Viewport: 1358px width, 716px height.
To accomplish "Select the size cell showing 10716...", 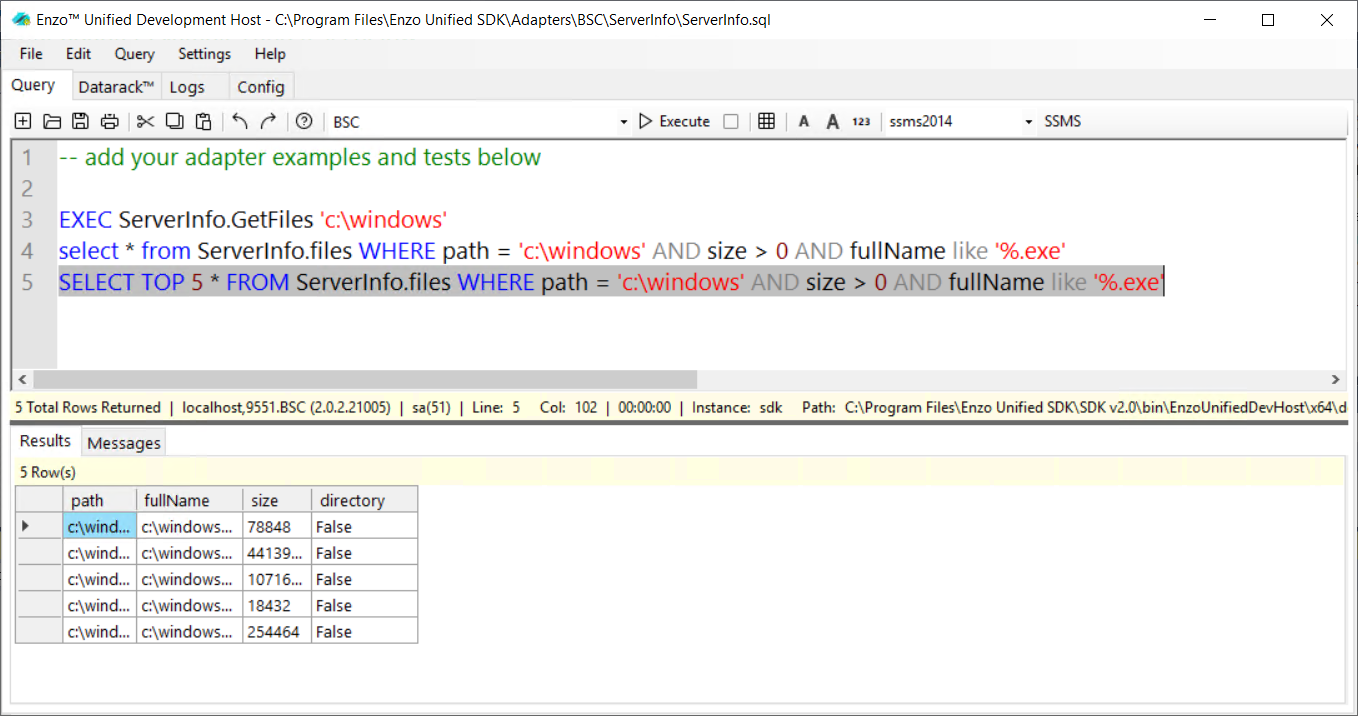I will (277, 579).
